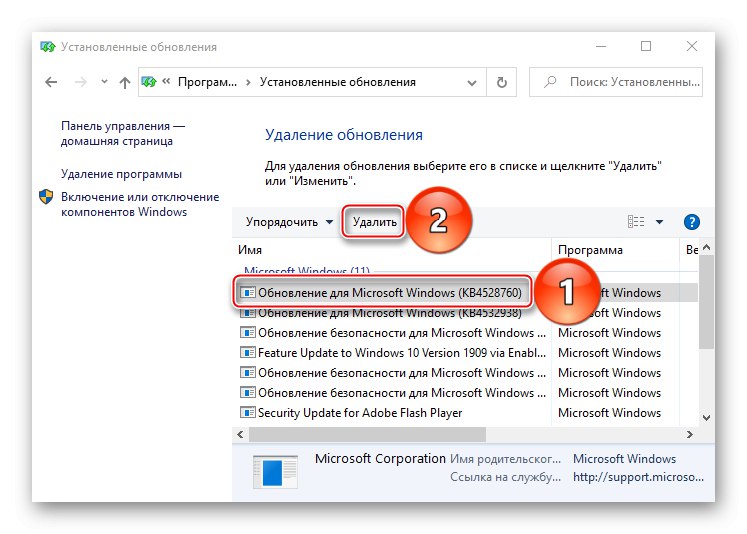Expand the address bar history dropdown

tap(472, 82)
